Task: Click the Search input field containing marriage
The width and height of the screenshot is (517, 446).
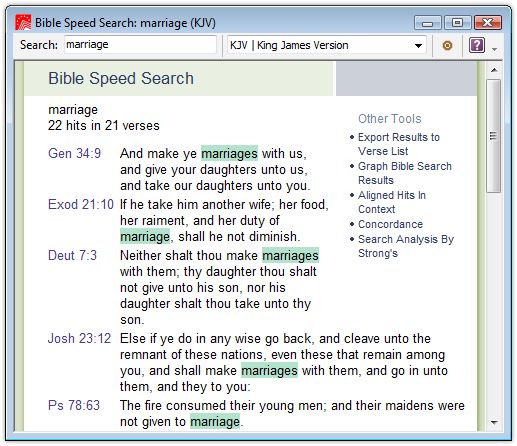Action: (140, 44)
